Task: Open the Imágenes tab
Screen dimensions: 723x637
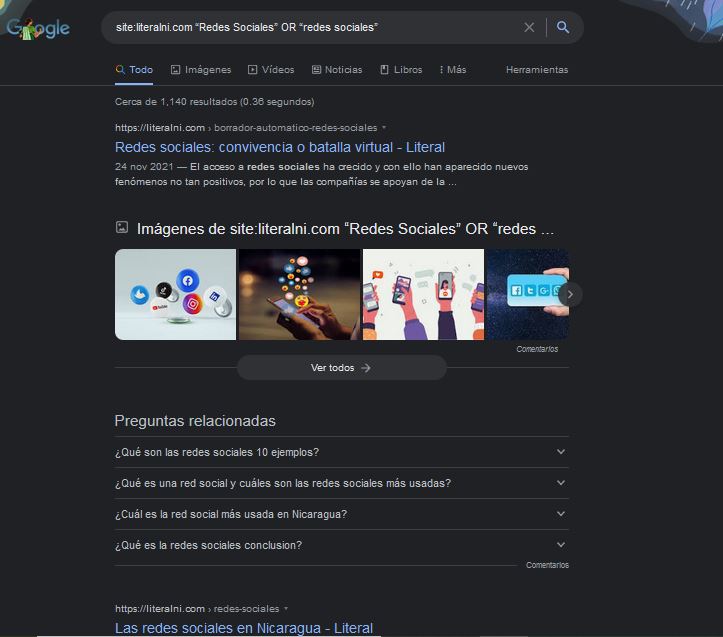Action: coord(201,70)
